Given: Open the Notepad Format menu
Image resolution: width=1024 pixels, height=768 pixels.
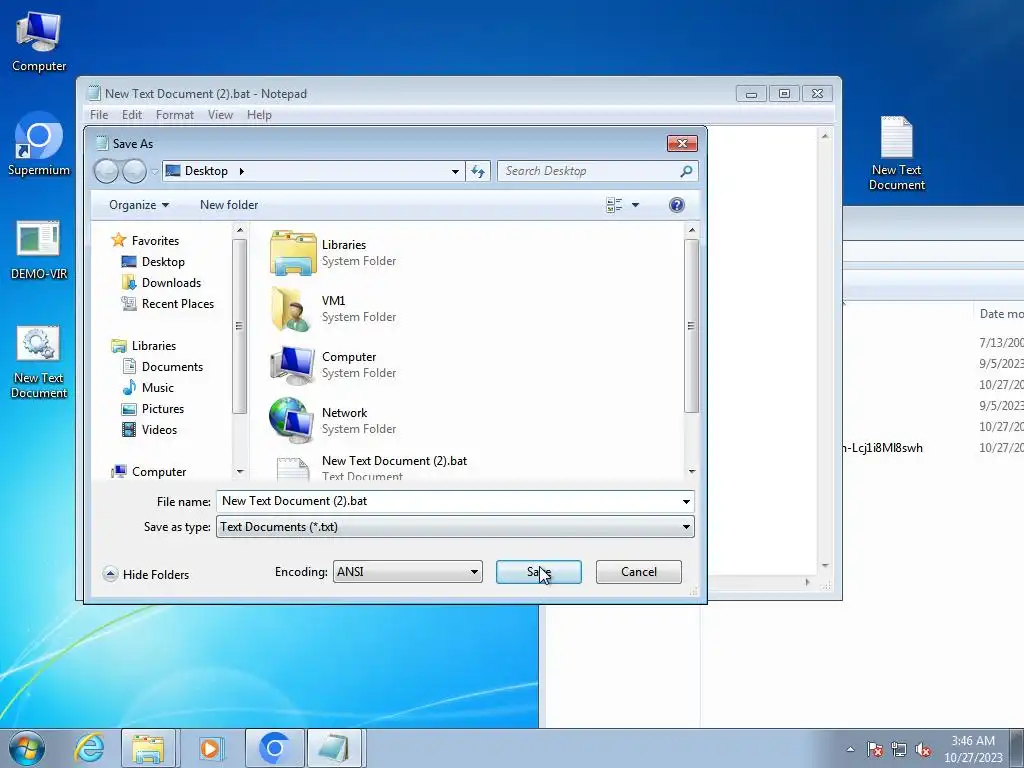Looking at the screenshot, I should pyautogui.click(x=174, y=115).
